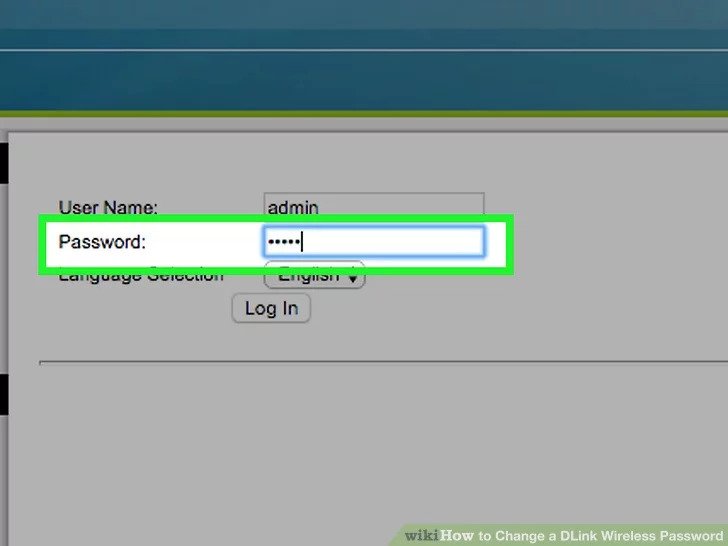Click the masked password dots

point(284,242)
